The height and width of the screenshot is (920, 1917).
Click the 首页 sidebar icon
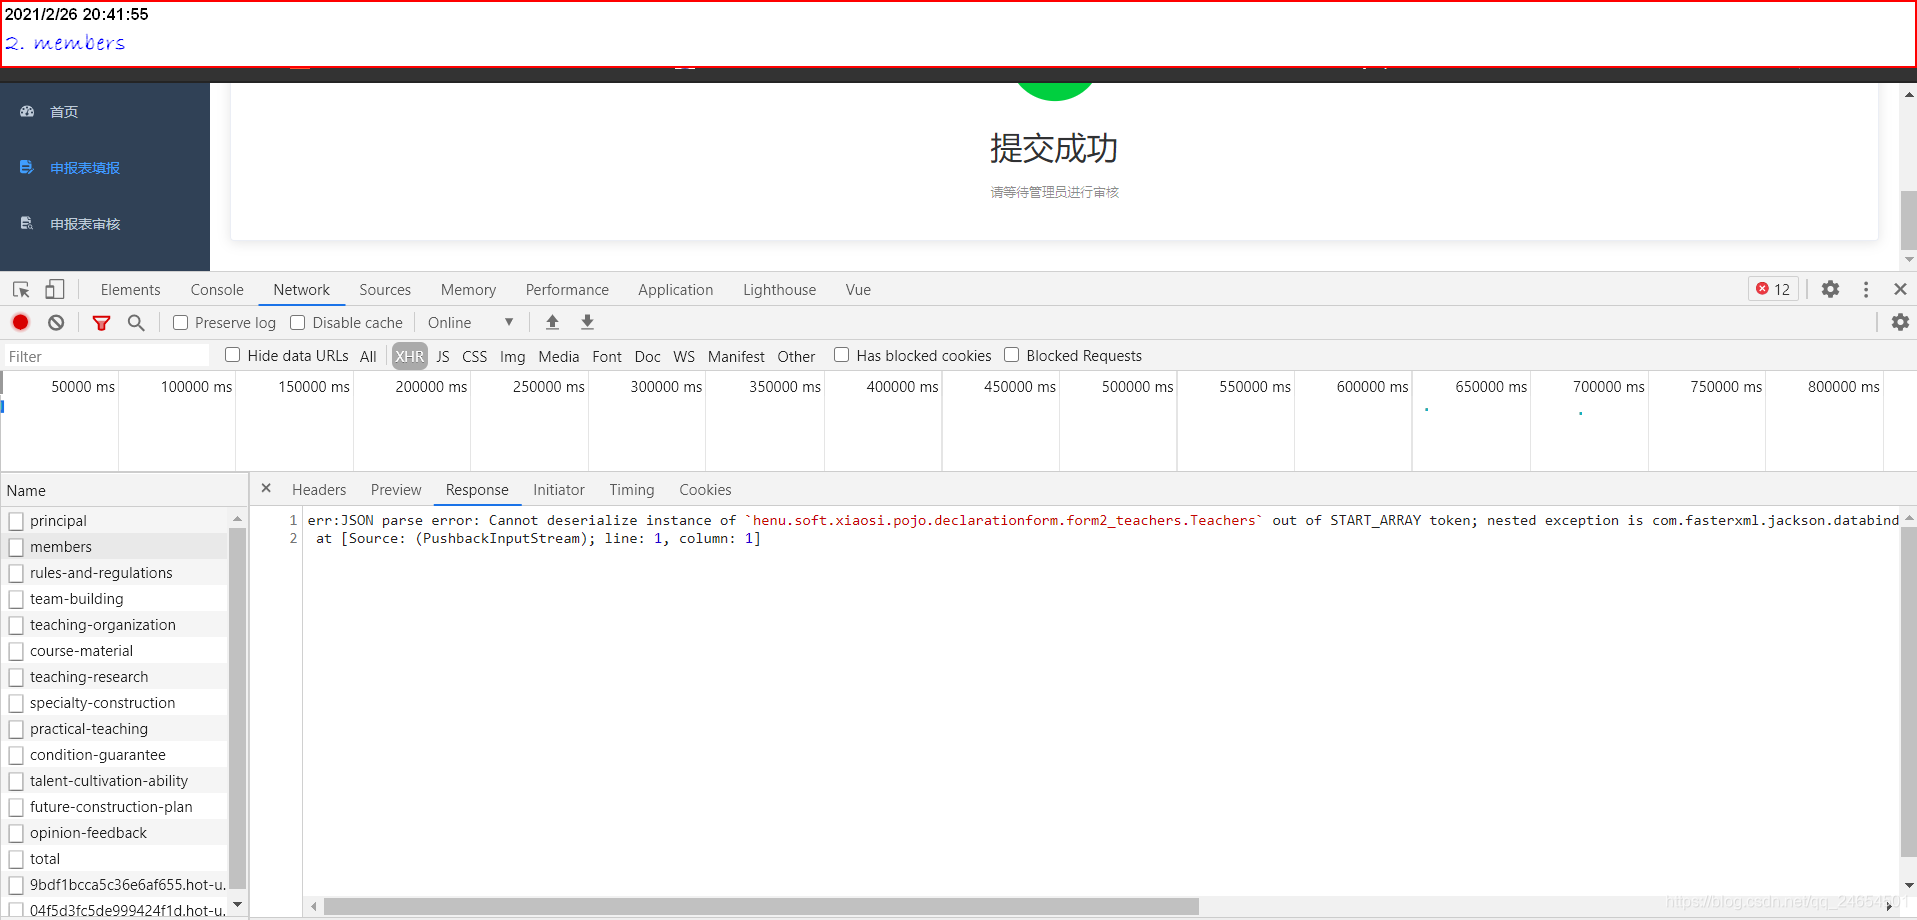27,111
